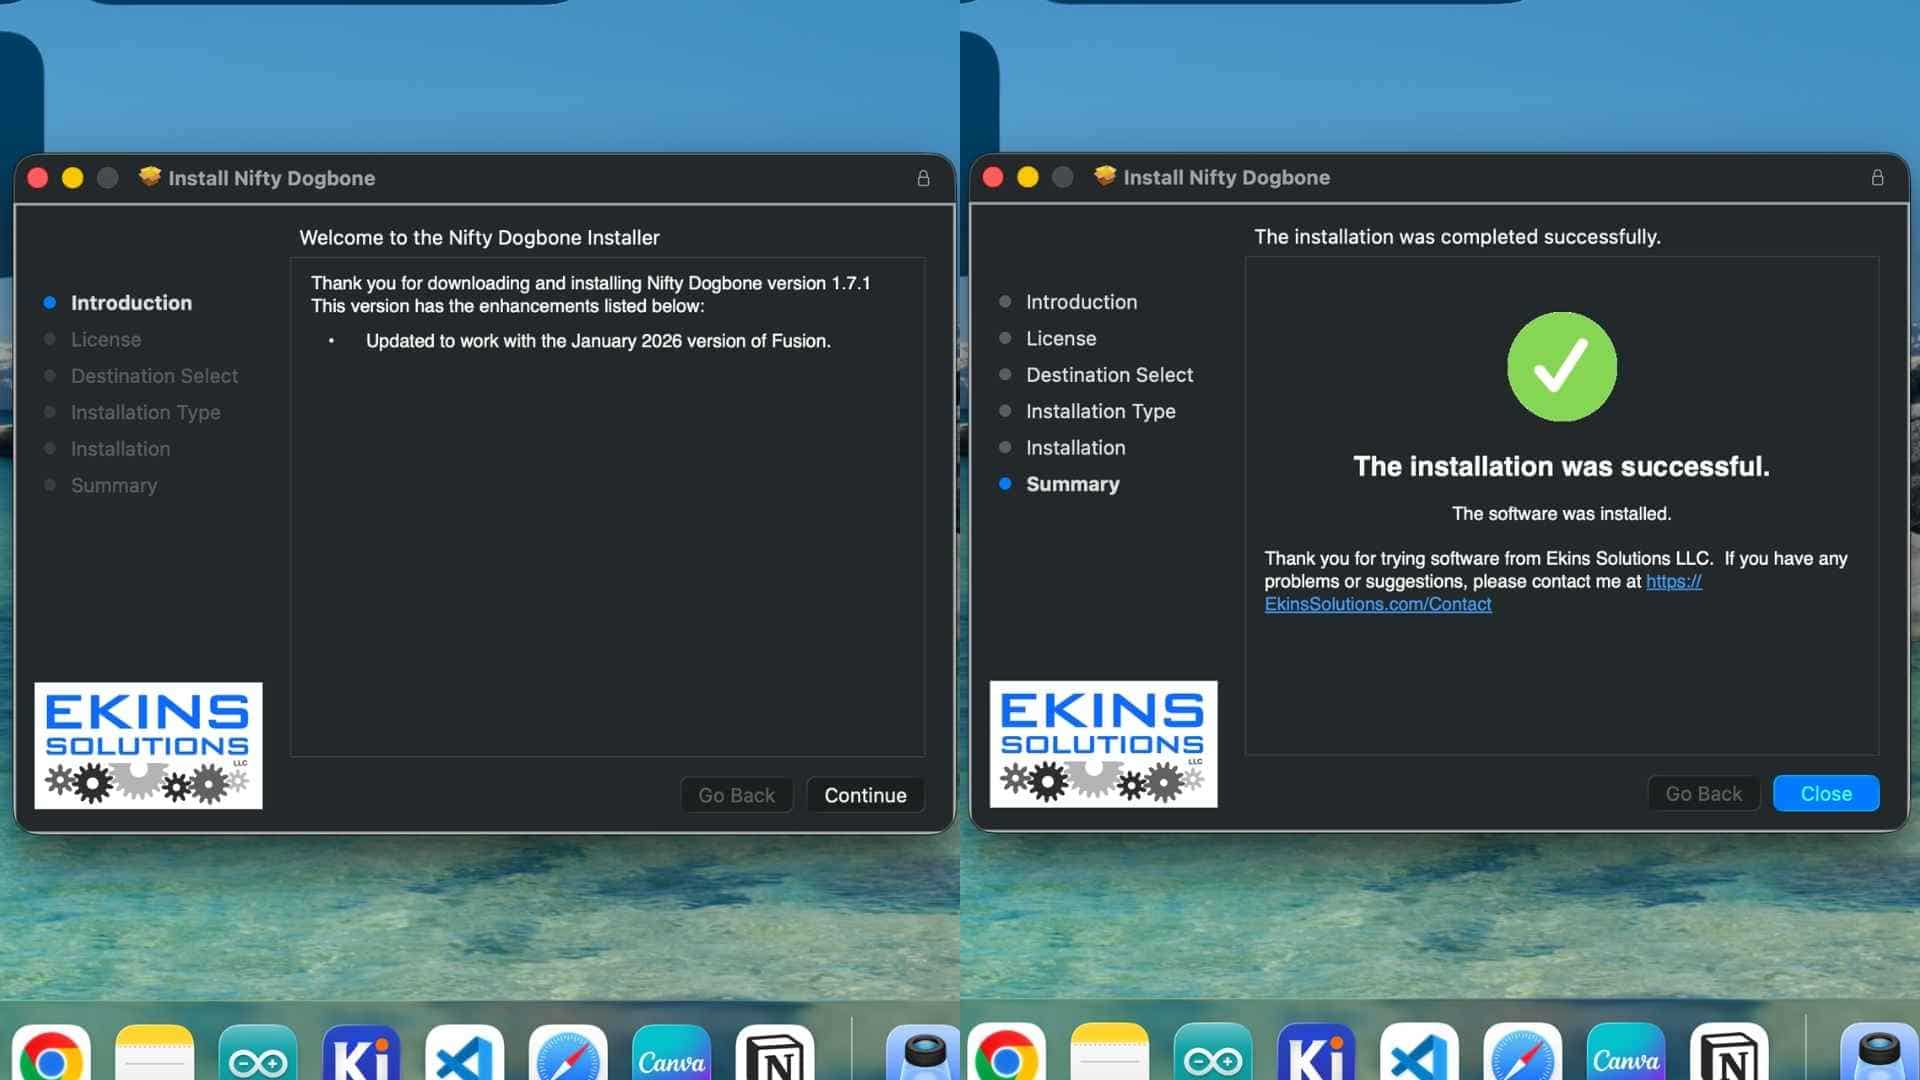Open Chrome from the dock below the Welcome installer
This screenshot has width=1920, height=1080.
(x=50, y=1056)
